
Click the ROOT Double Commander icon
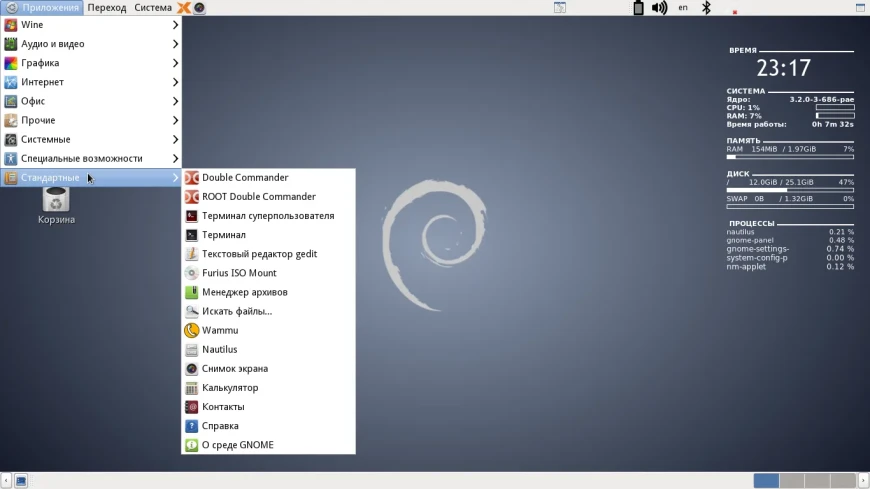coord(191,196)
